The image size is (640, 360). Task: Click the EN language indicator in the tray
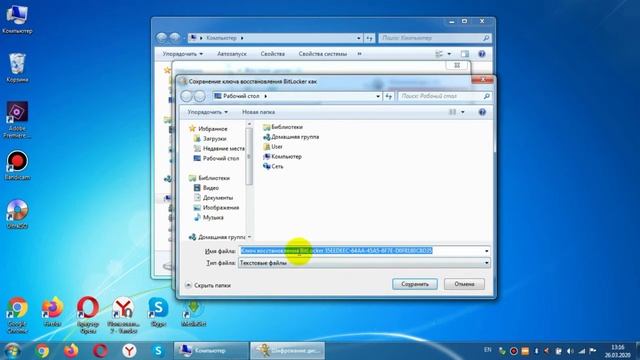tap(488, 350)
